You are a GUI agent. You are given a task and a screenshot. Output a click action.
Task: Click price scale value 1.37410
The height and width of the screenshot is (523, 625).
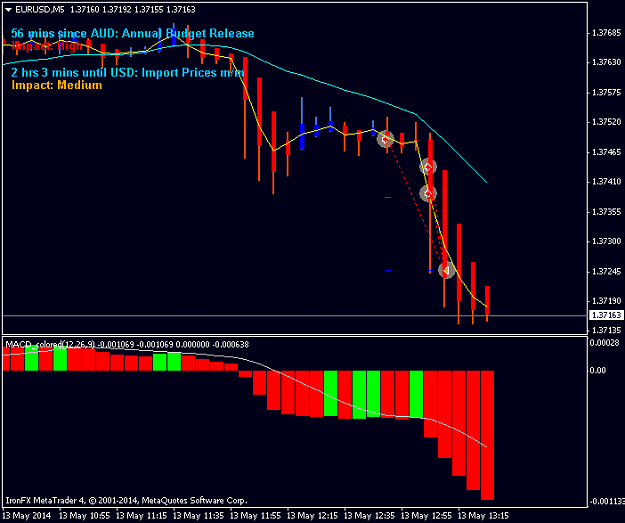(607, 182)
